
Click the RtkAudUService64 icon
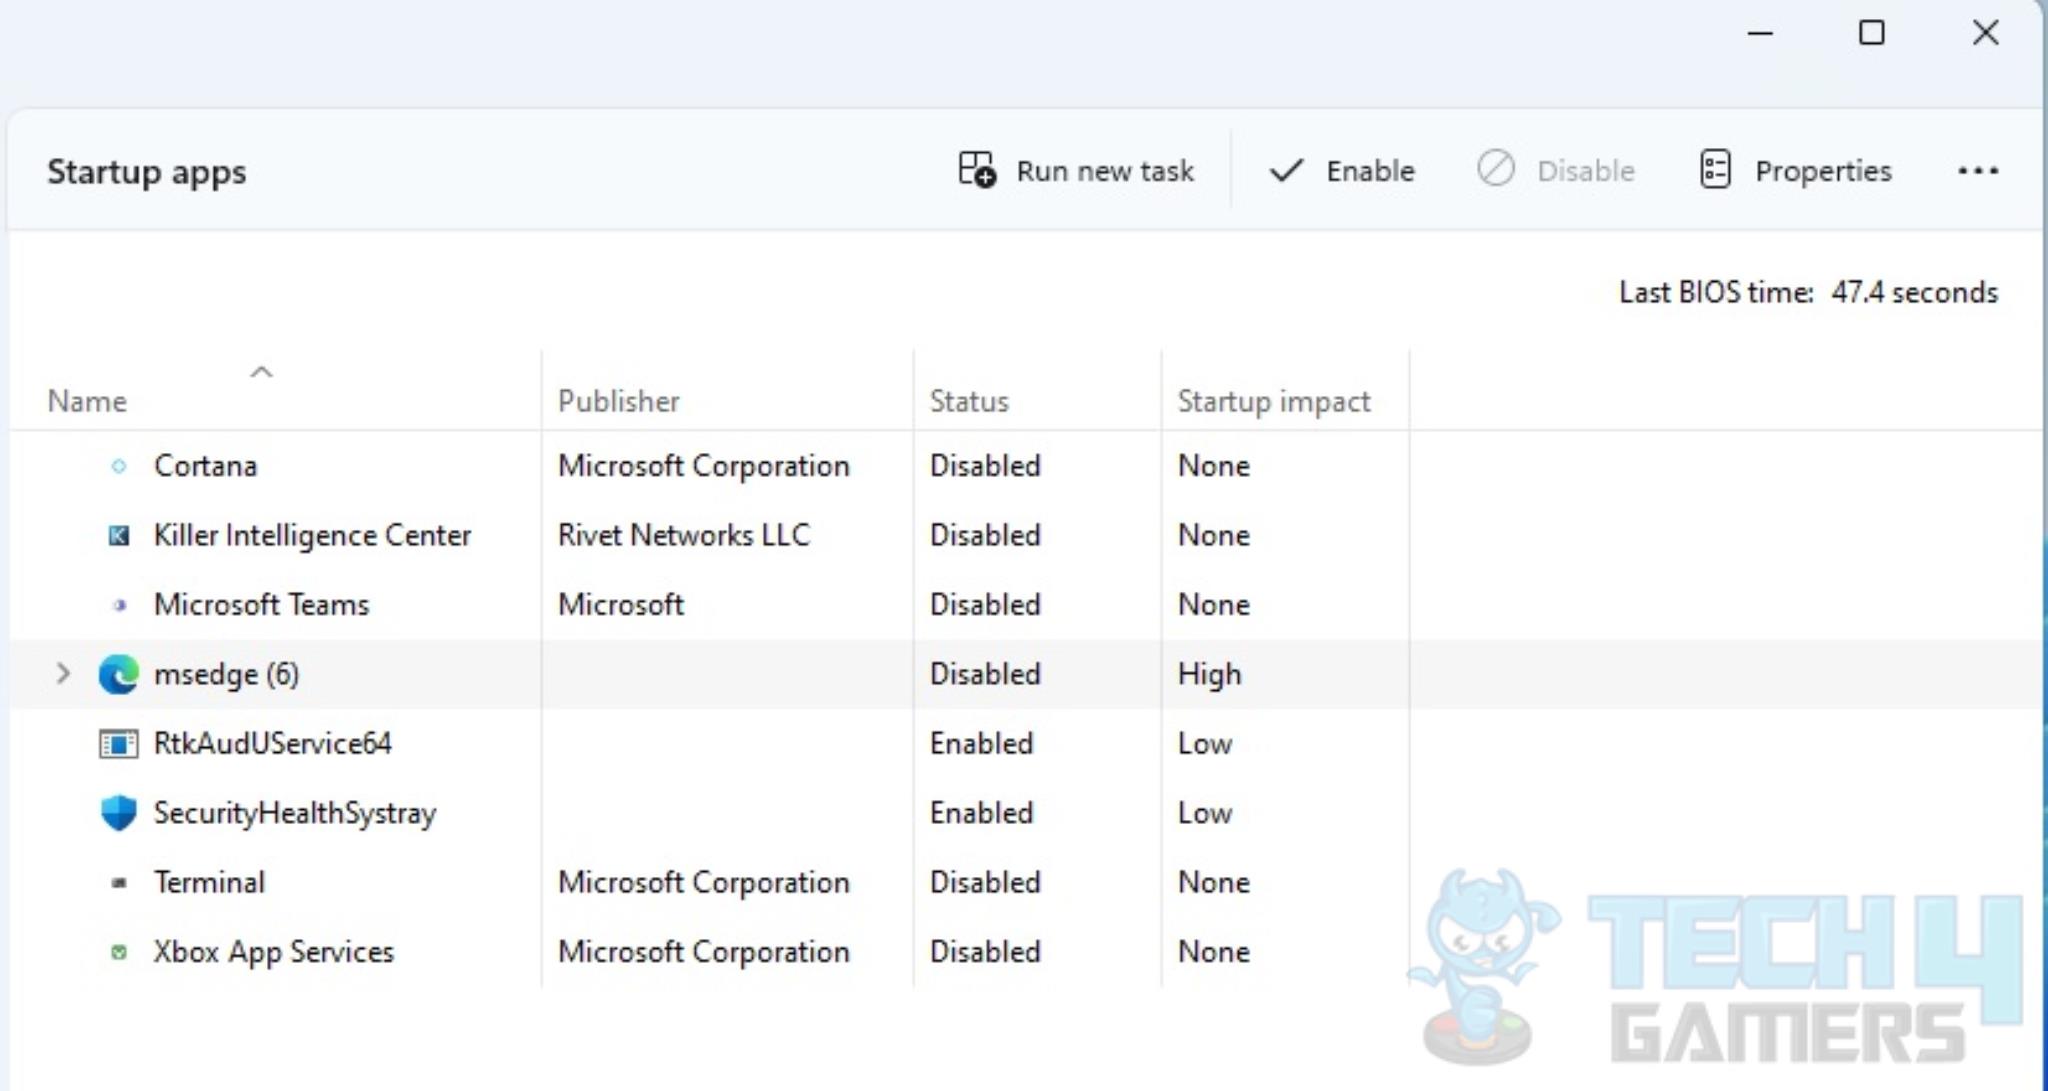click(x=118, y=744)
